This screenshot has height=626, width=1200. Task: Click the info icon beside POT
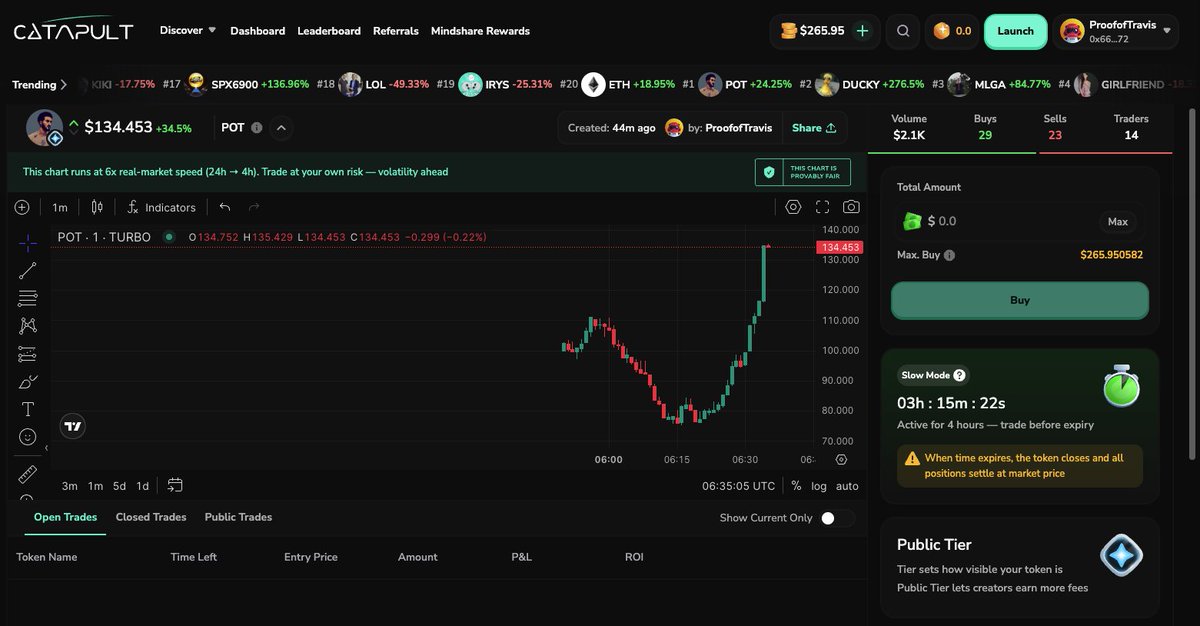point(257,128)
